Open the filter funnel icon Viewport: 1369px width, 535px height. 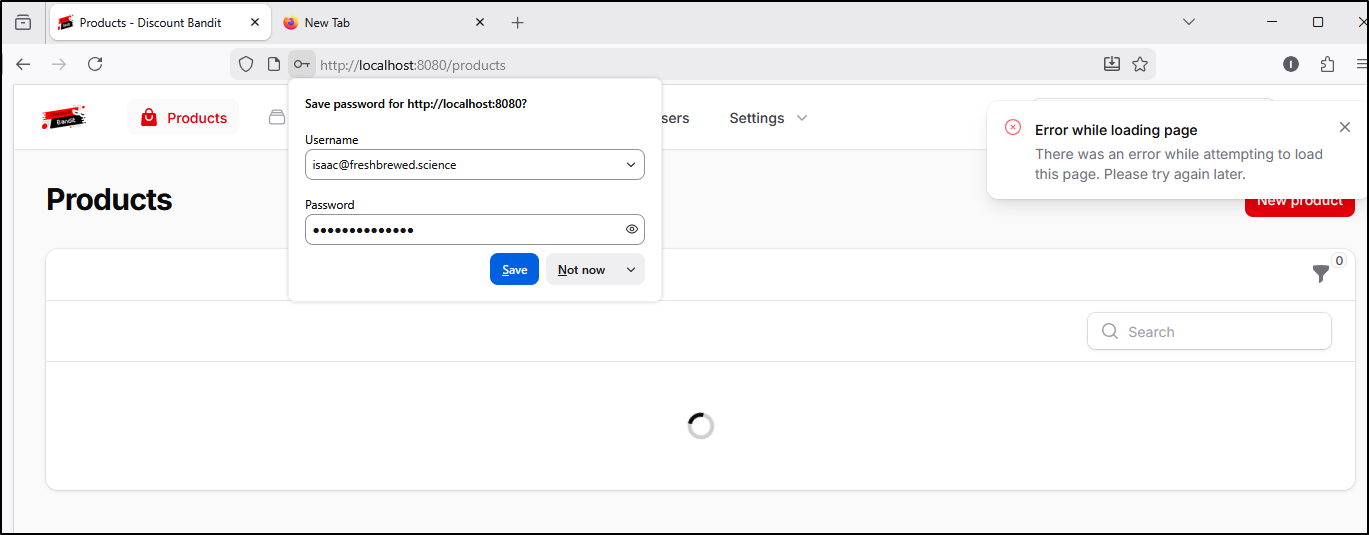[1321, 273]
